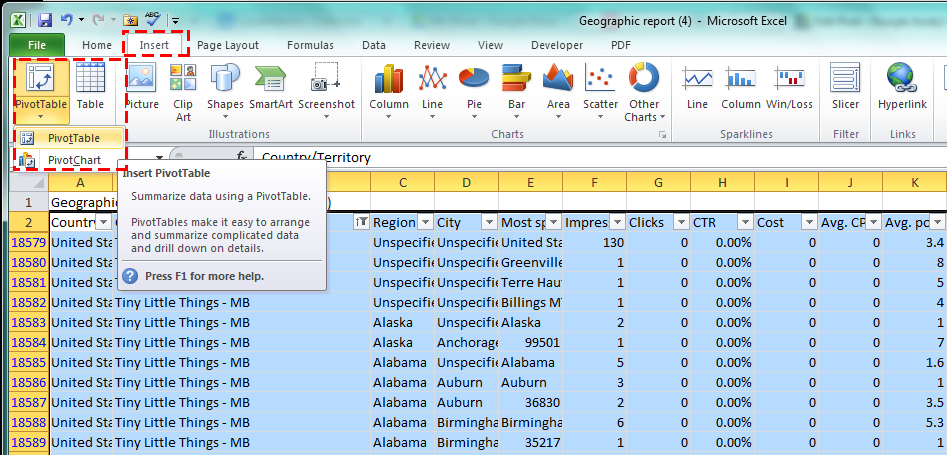Click cell with zip 35217
The width and height of the screenshot is (947, 455).
click(x=531, y=442)
